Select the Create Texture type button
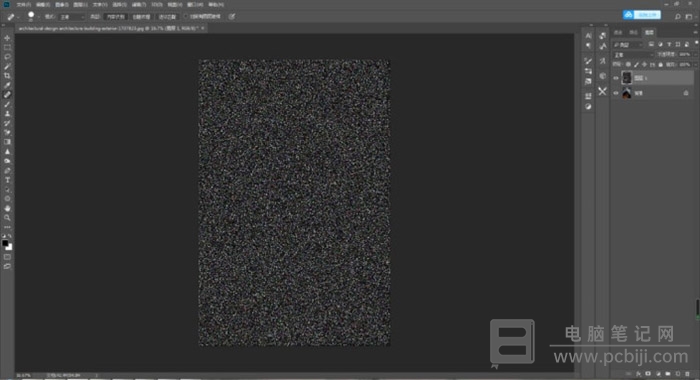700x380 pixels. pyautogui.click(x=142, y=17)
